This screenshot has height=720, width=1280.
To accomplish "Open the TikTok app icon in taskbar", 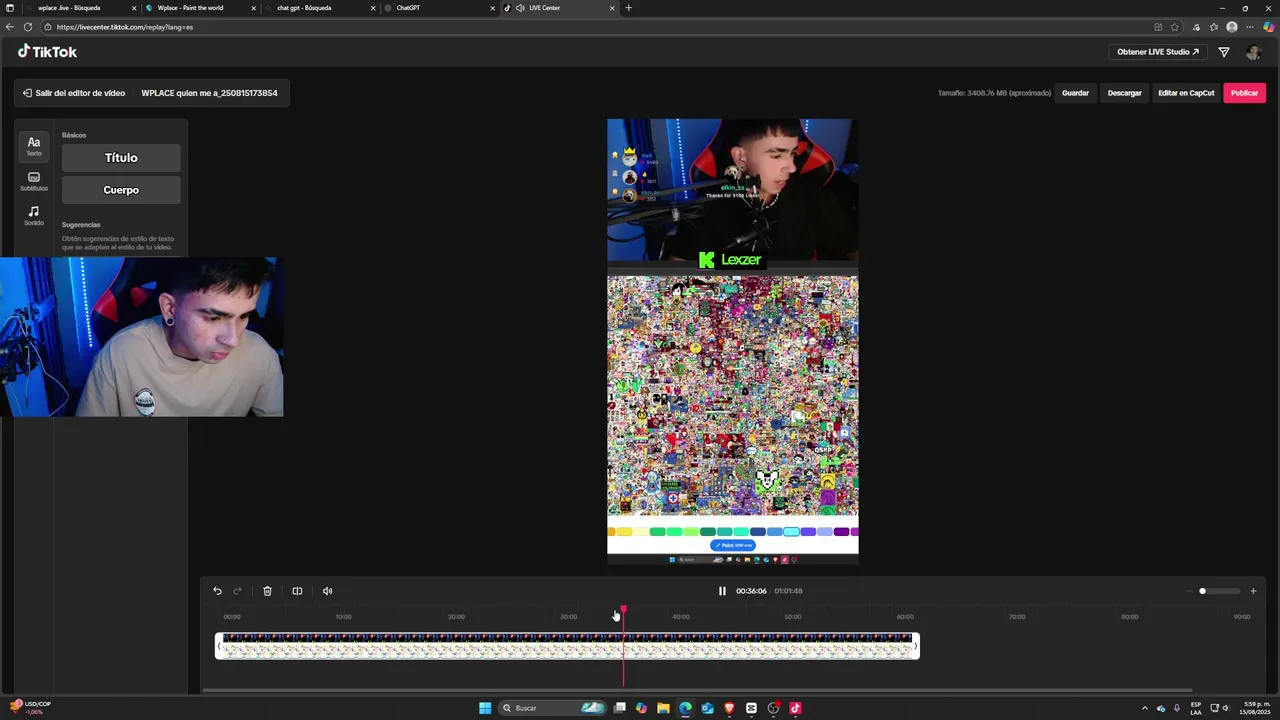I will click(795, 708).
